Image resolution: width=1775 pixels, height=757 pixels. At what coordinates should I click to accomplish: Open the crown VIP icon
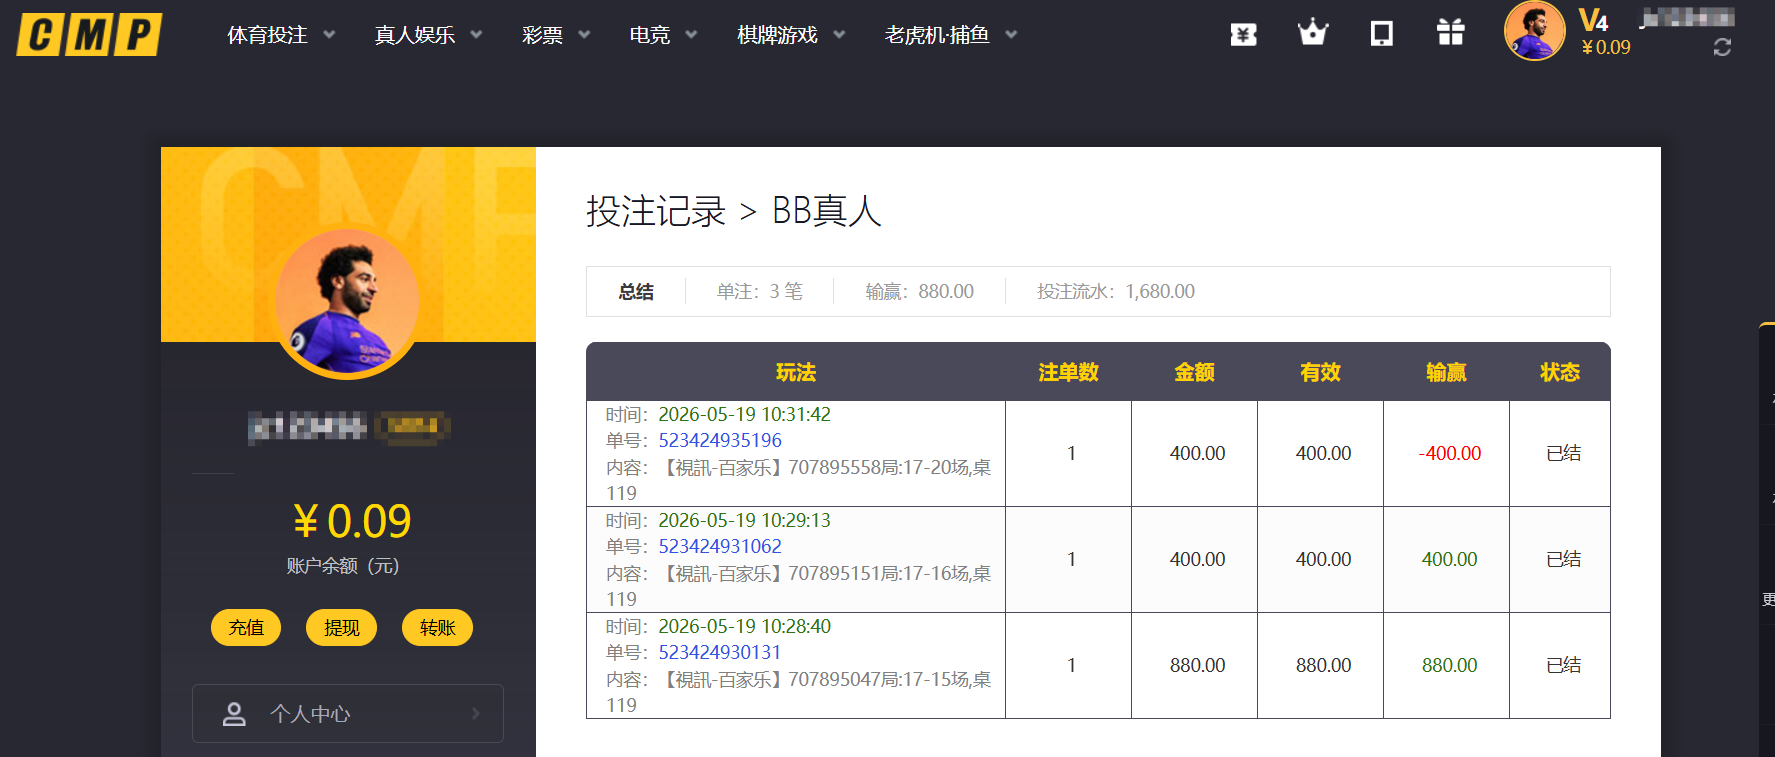coord(1312,33)
